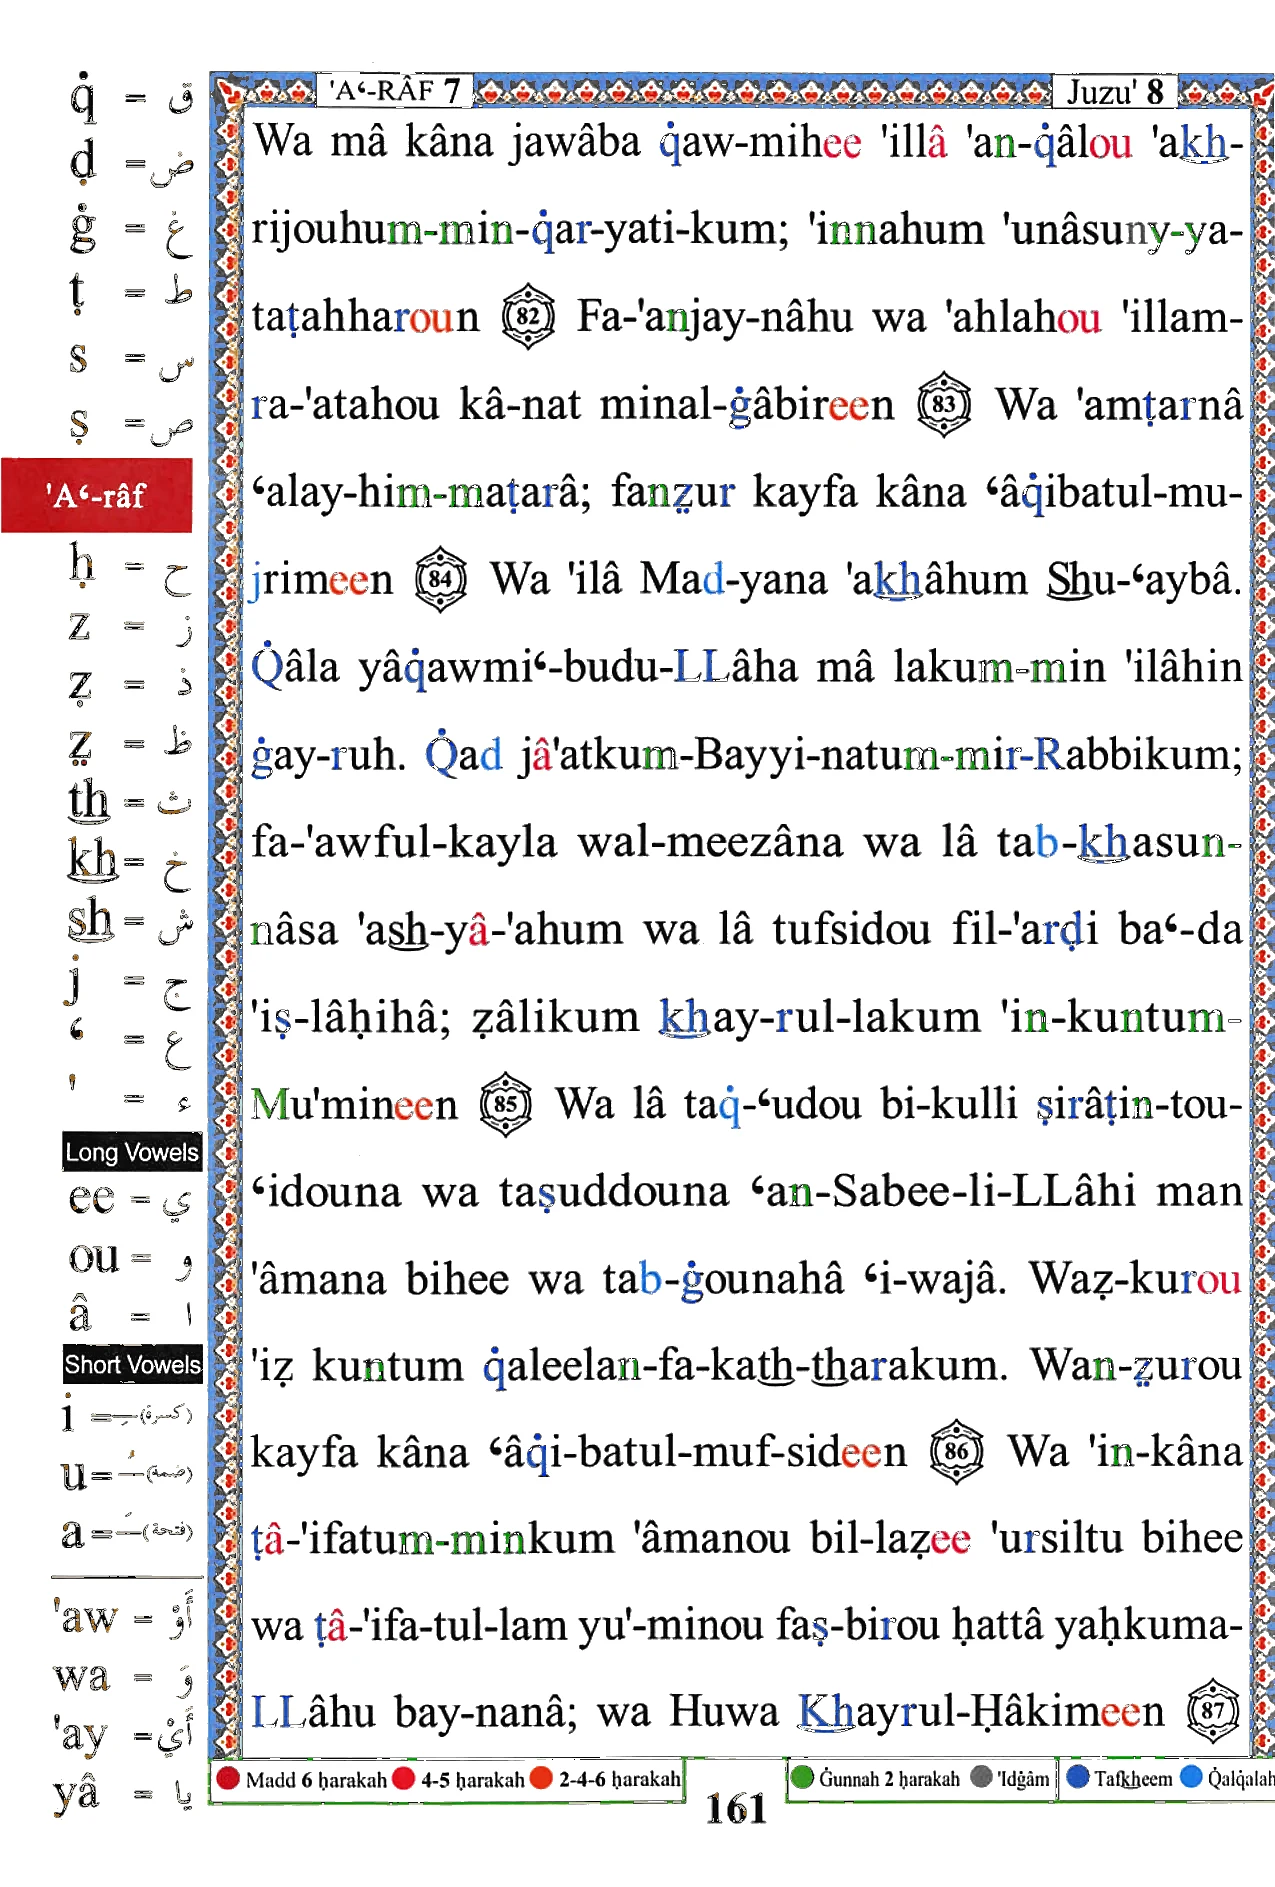
Task: Click the 4-5 harakah red dot
Action: (x=404, y=1779)
